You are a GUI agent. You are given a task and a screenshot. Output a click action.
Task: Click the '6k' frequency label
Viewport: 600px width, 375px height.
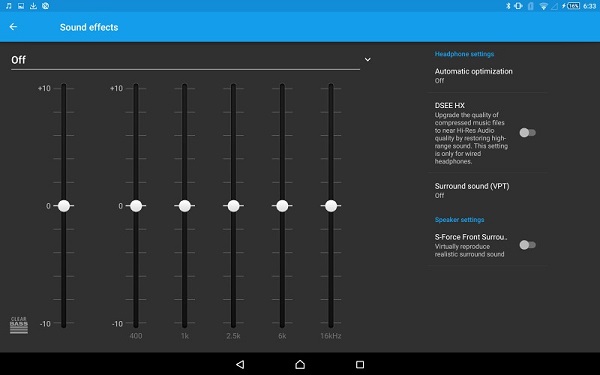282,336
